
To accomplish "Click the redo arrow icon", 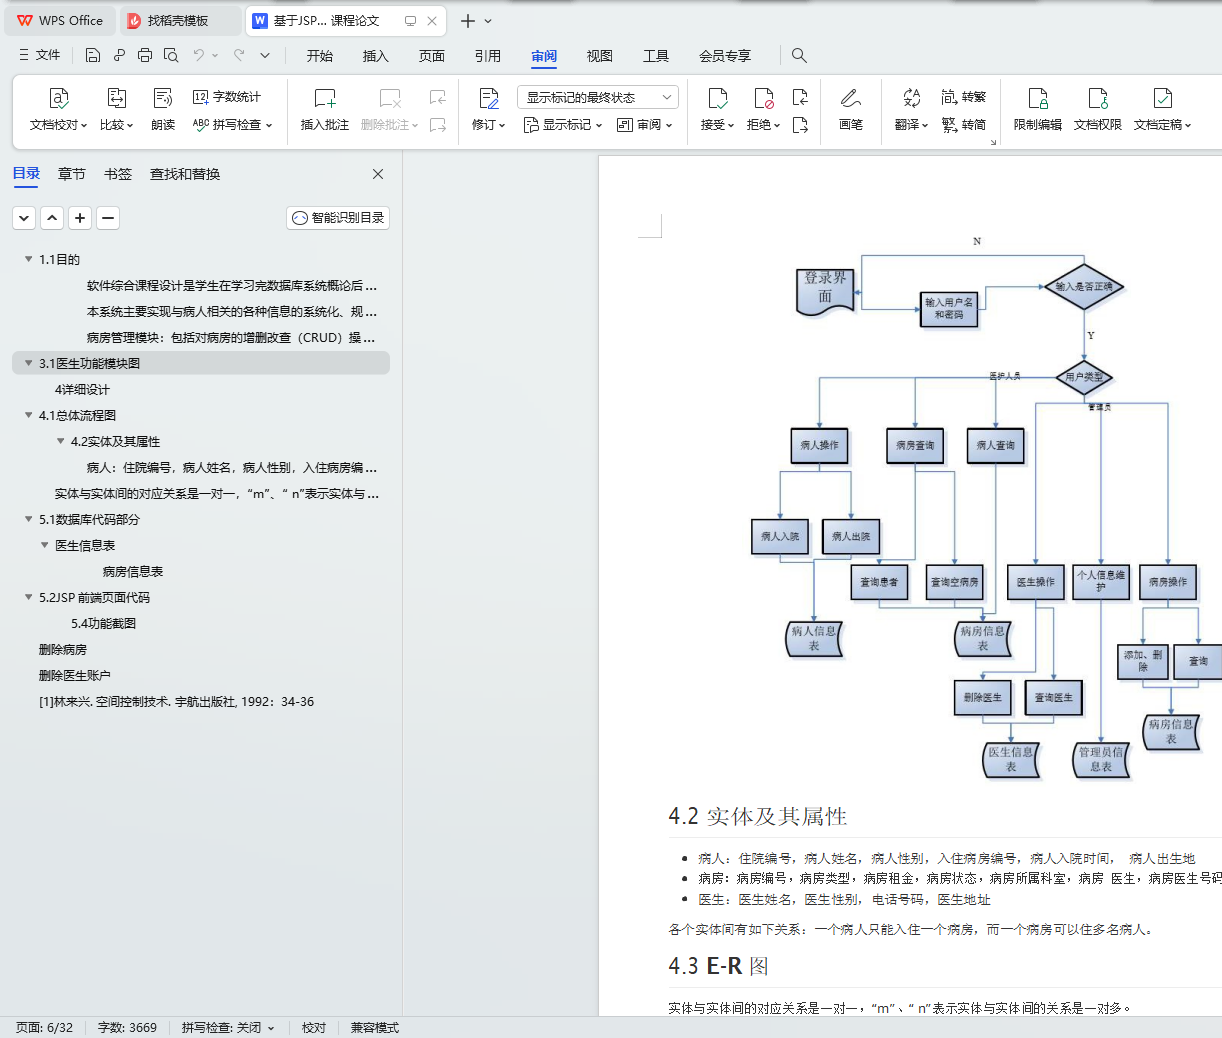I will pyautogui.click(x=239, y=55).
